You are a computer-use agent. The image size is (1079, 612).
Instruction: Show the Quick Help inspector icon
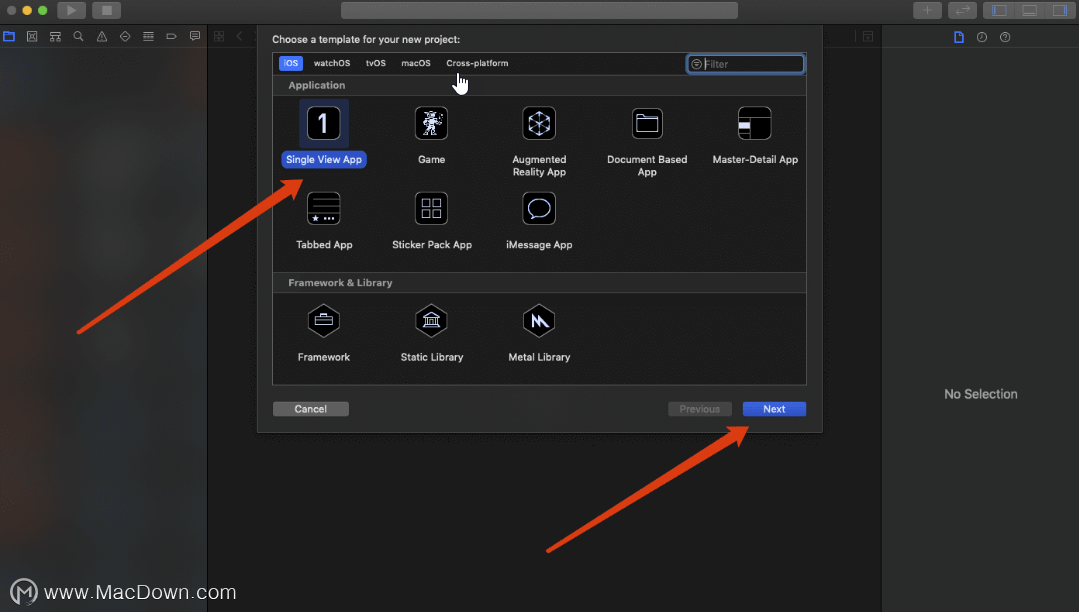pos(1005,37)
